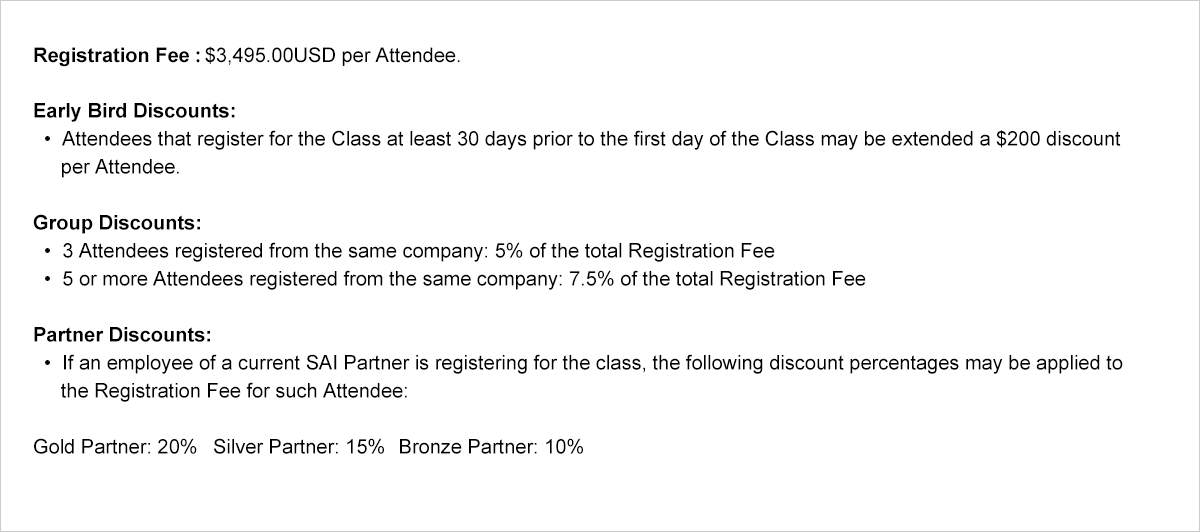Click the $200 discount text
This screenshot has width=1200, height=532.
pos(1058,139)
